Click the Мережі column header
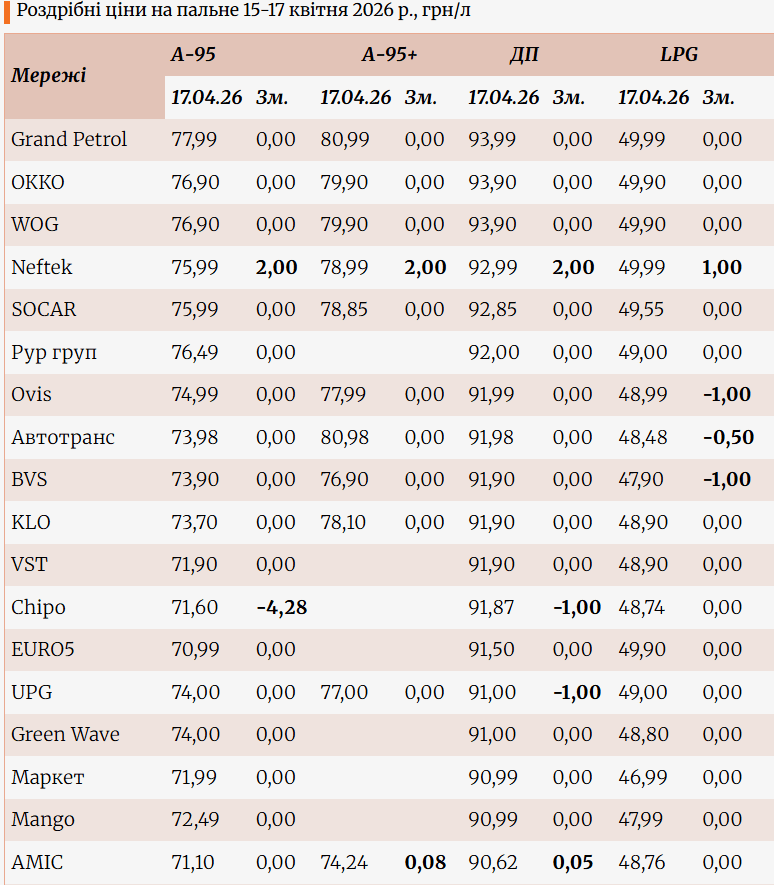 48,76
